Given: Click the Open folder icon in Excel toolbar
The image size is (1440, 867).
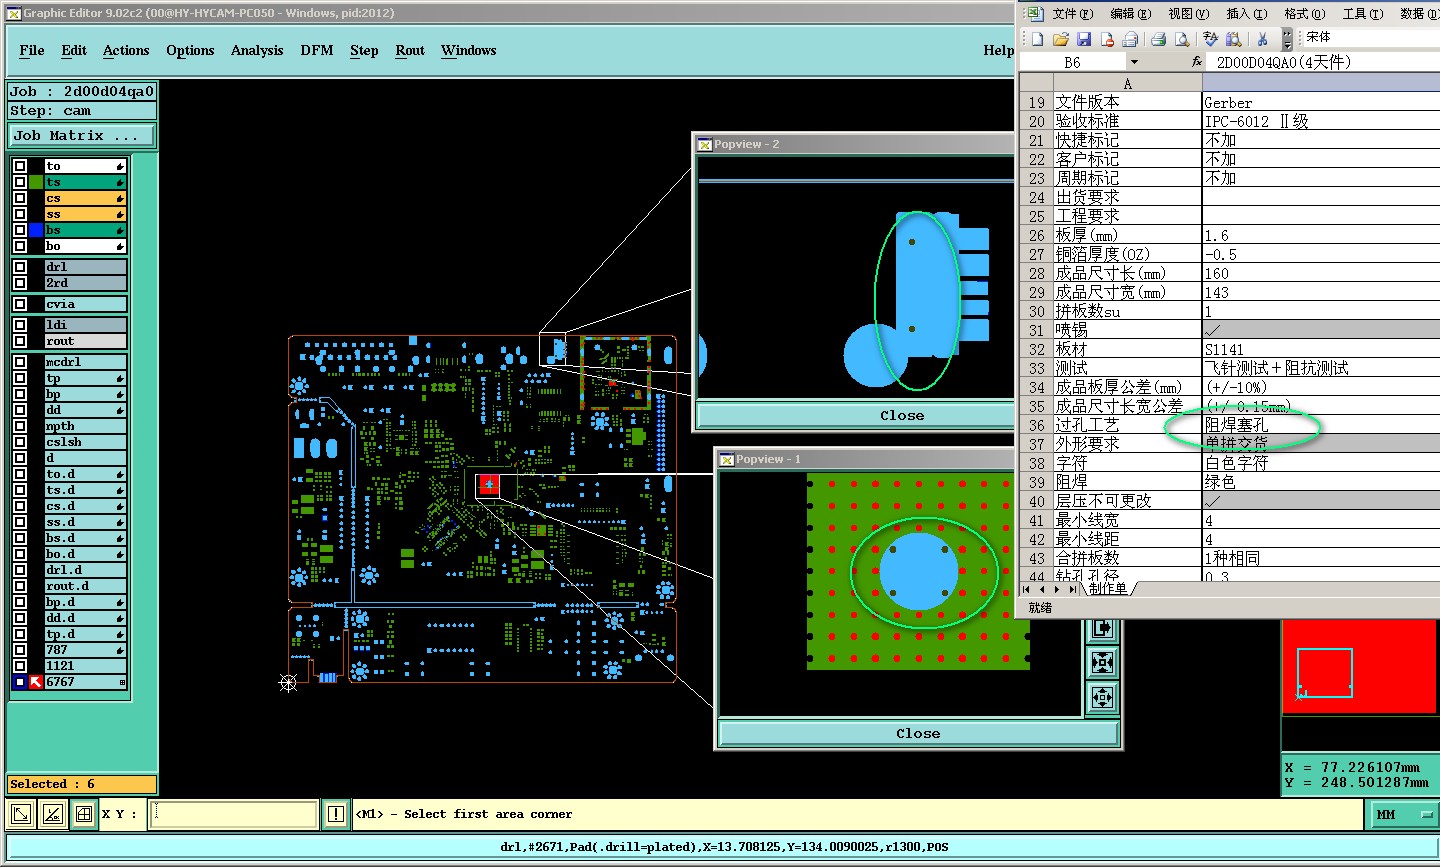Looking at the screenshot, I should click(1060, 39).
